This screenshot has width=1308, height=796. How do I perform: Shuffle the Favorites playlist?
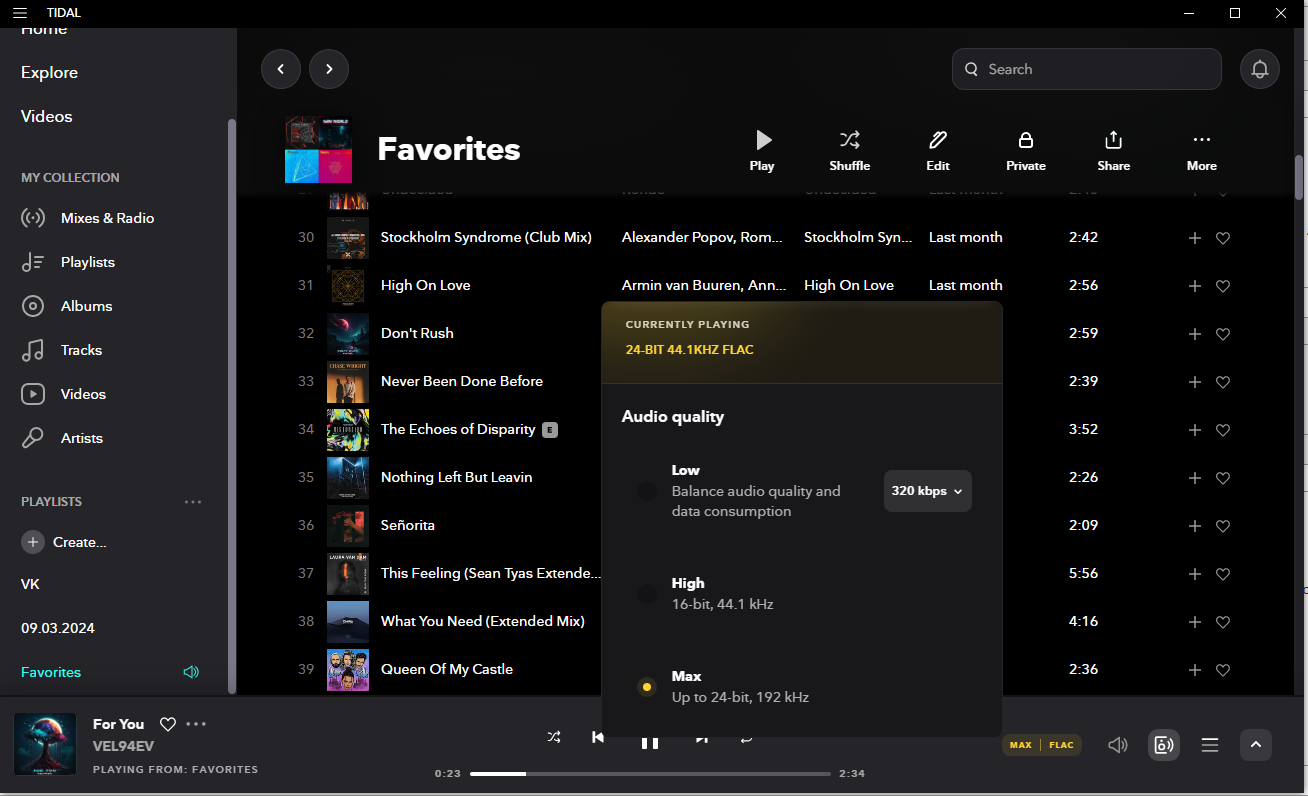[x=850, y=150]
